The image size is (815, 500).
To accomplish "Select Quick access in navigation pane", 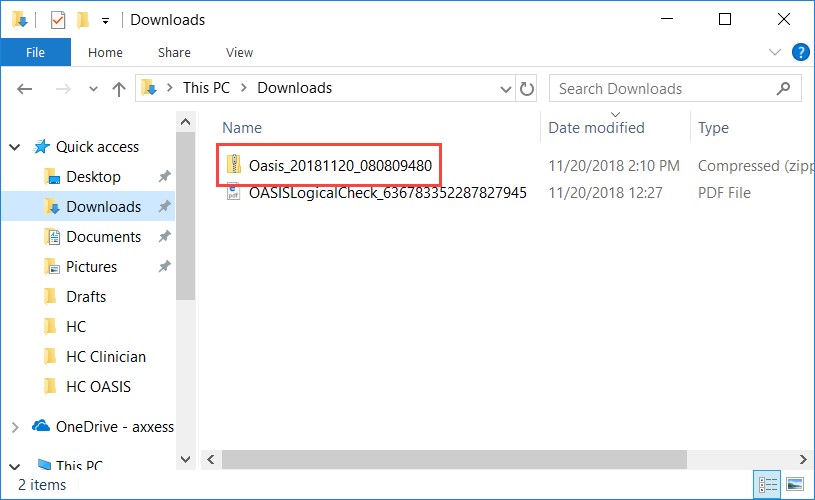I will coord(97,147).
